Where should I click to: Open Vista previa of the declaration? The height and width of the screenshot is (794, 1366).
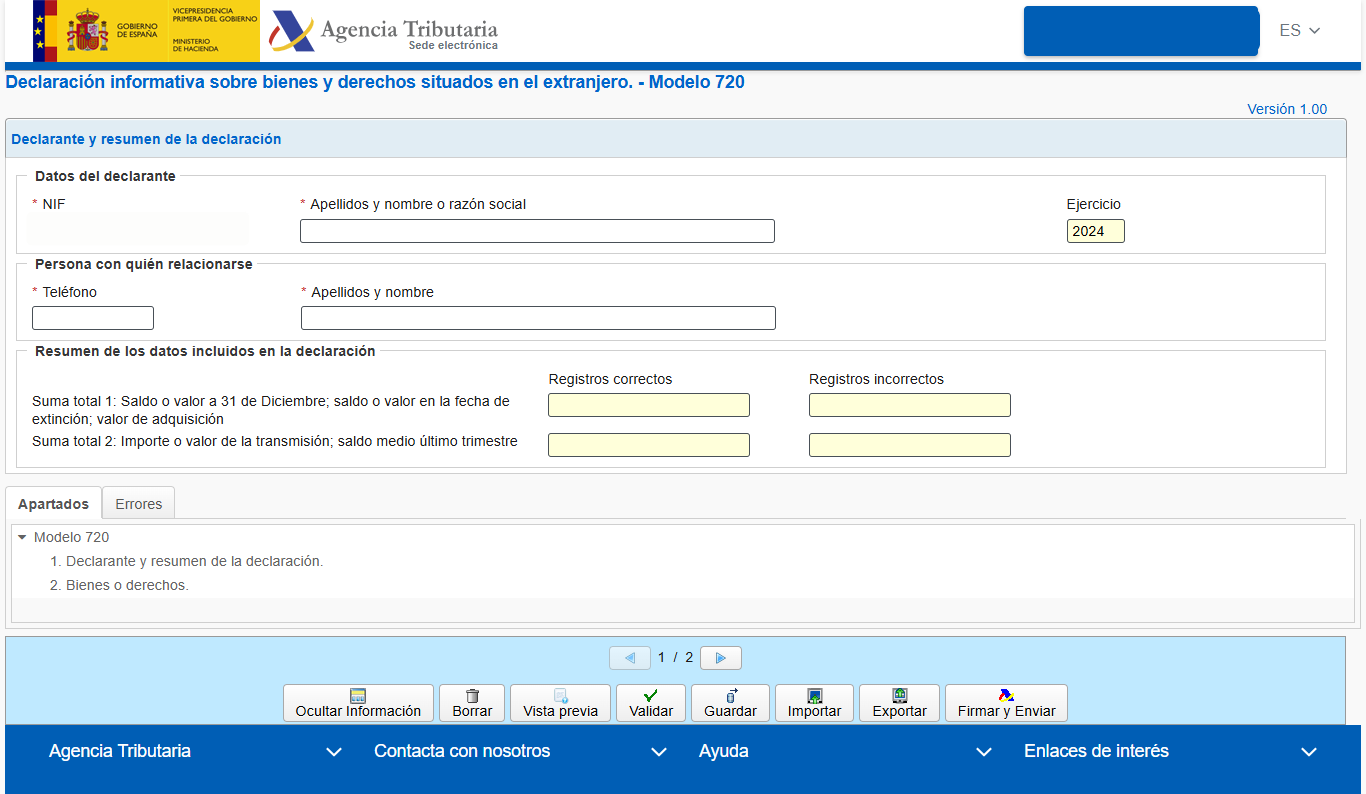[560, 703]
